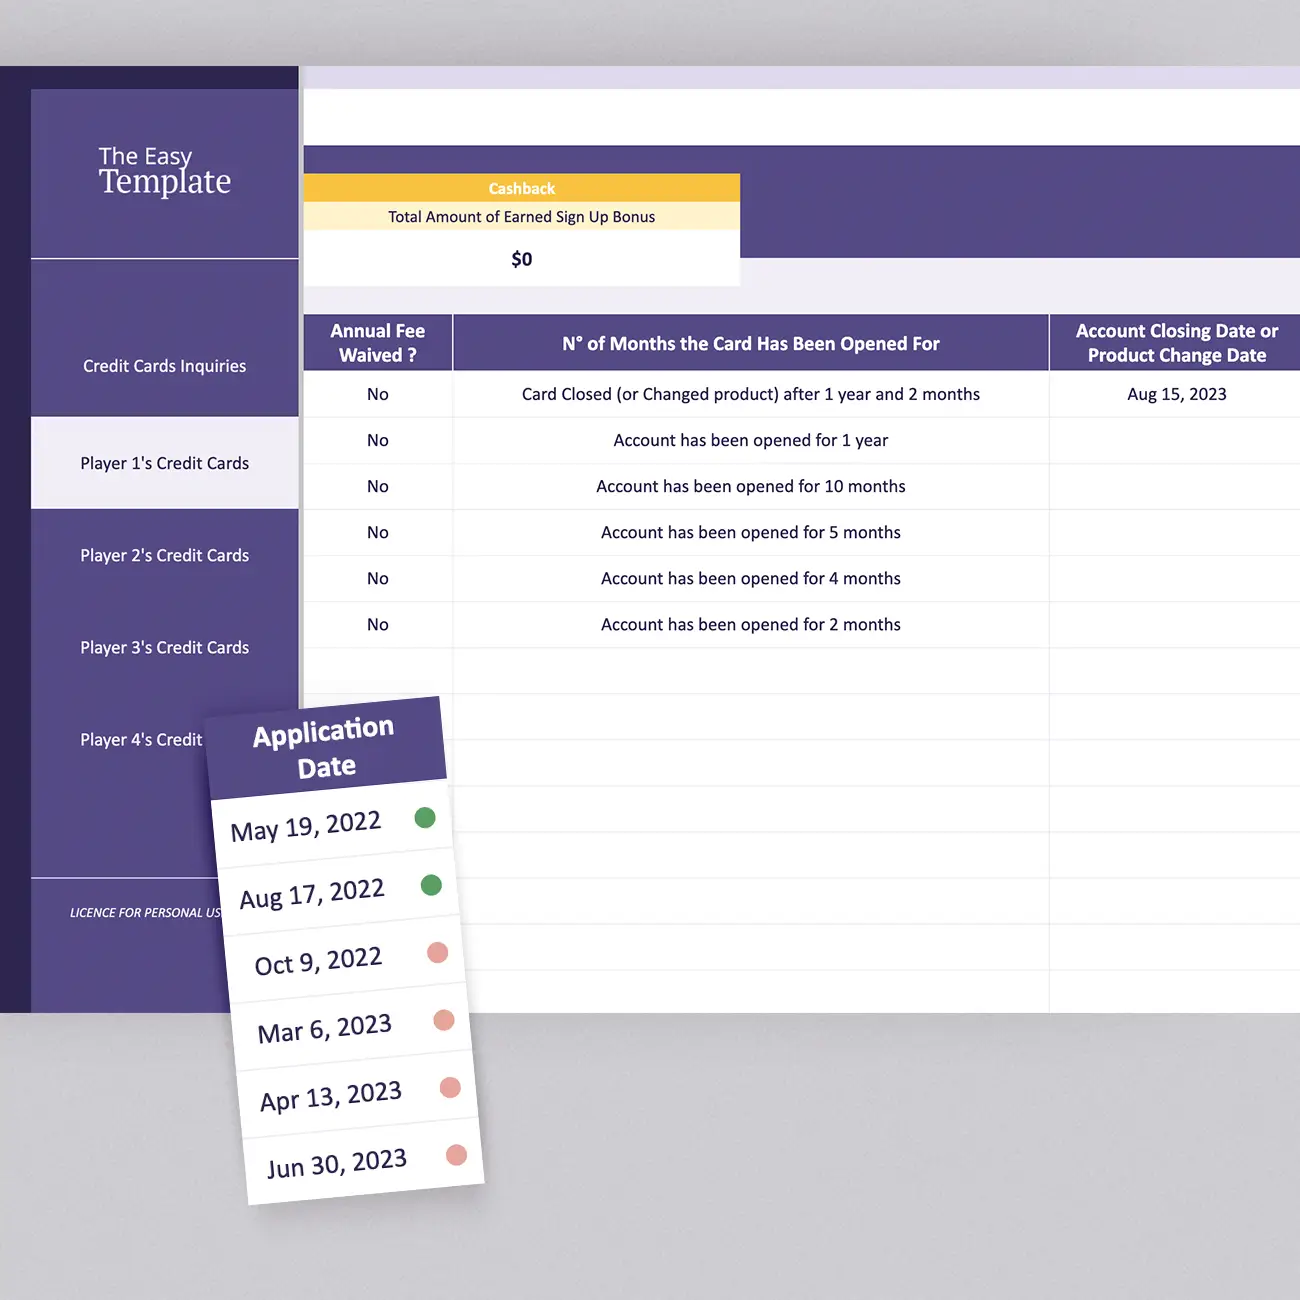Click the Application Date header
Viewport: 1300px width, 1300px height.
pos(325,747)
